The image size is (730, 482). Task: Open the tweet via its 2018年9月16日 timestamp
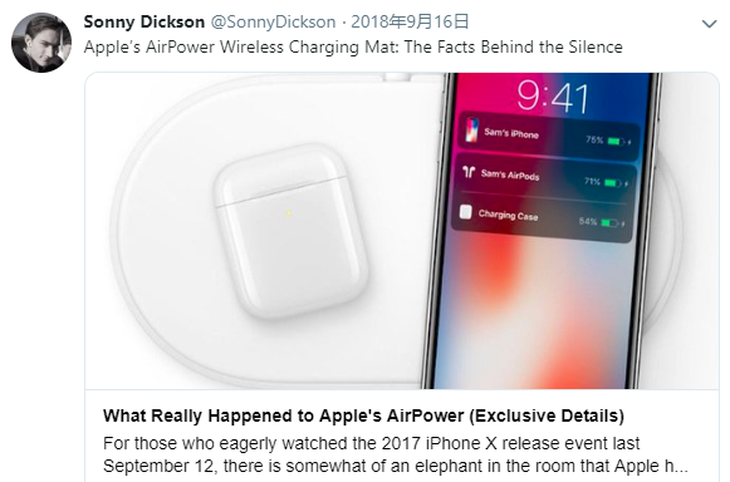click(x=409, y=22)
